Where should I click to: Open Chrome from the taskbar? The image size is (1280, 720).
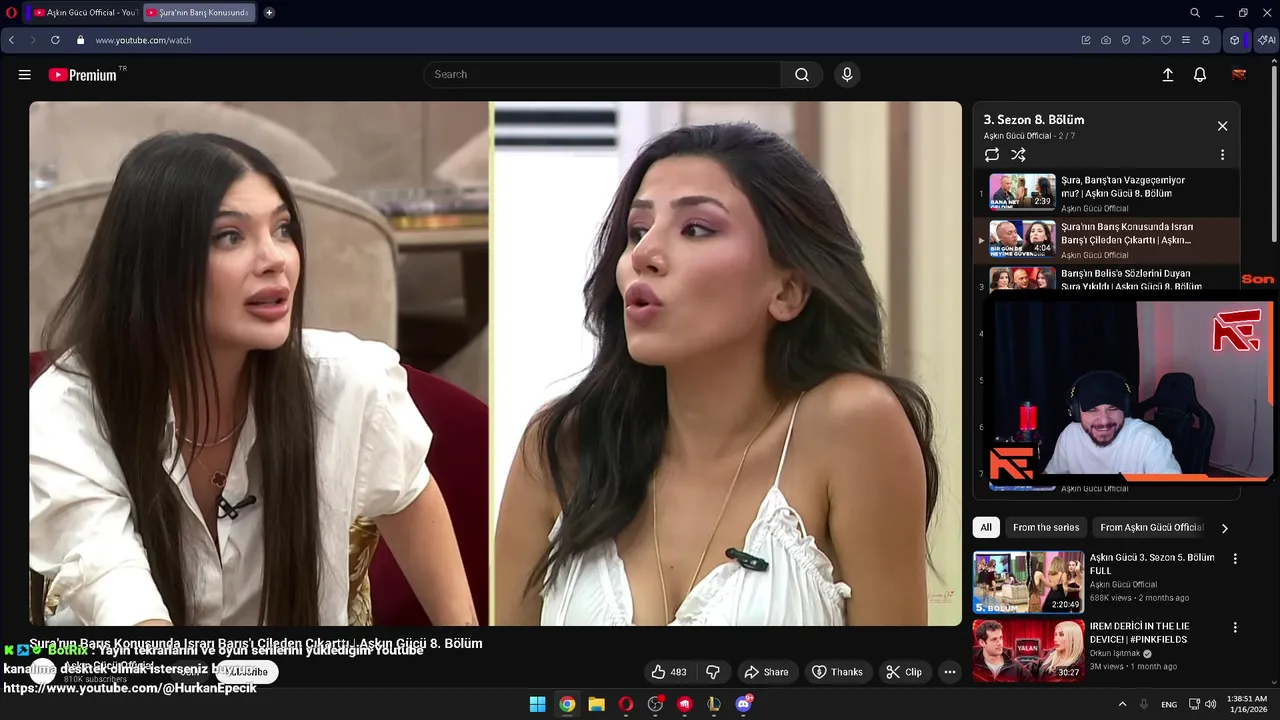(x=567, y=704)
